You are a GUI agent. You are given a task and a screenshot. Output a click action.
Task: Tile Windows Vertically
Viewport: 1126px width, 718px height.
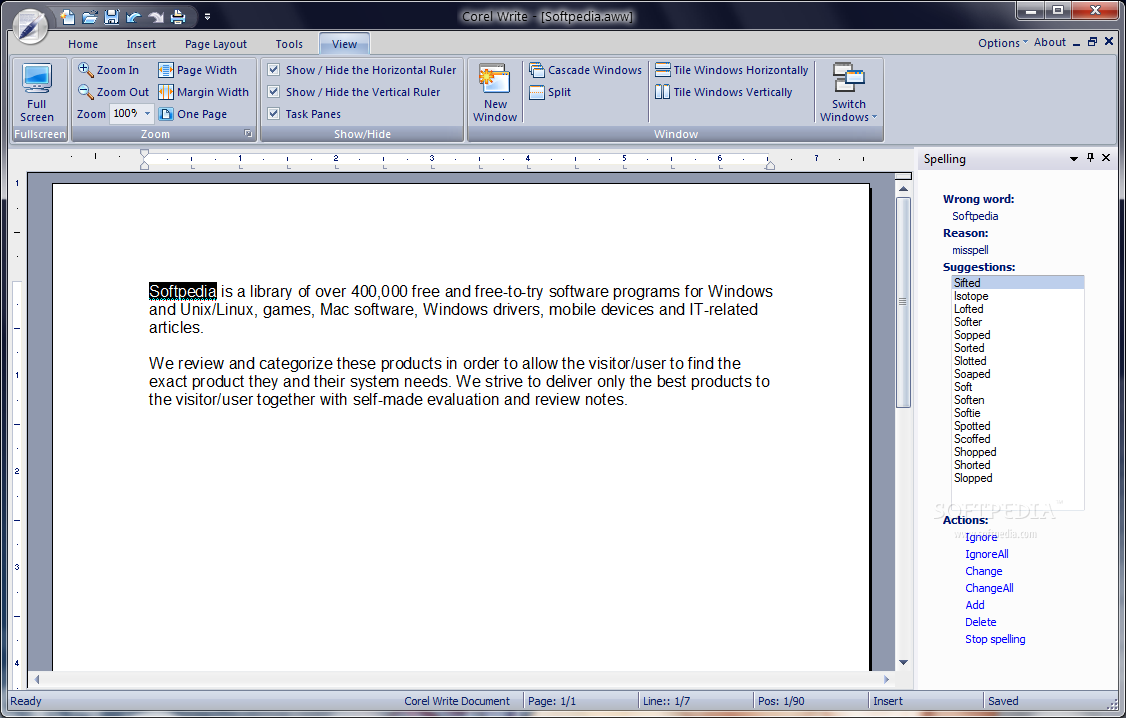tap(724, 92)
